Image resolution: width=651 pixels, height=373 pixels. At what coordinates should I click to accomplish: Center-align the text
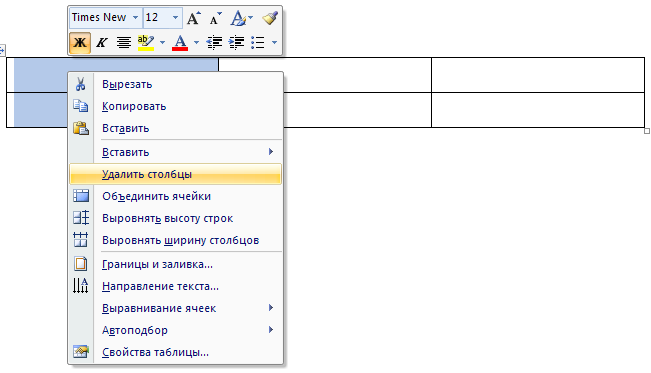click(124, 42)
